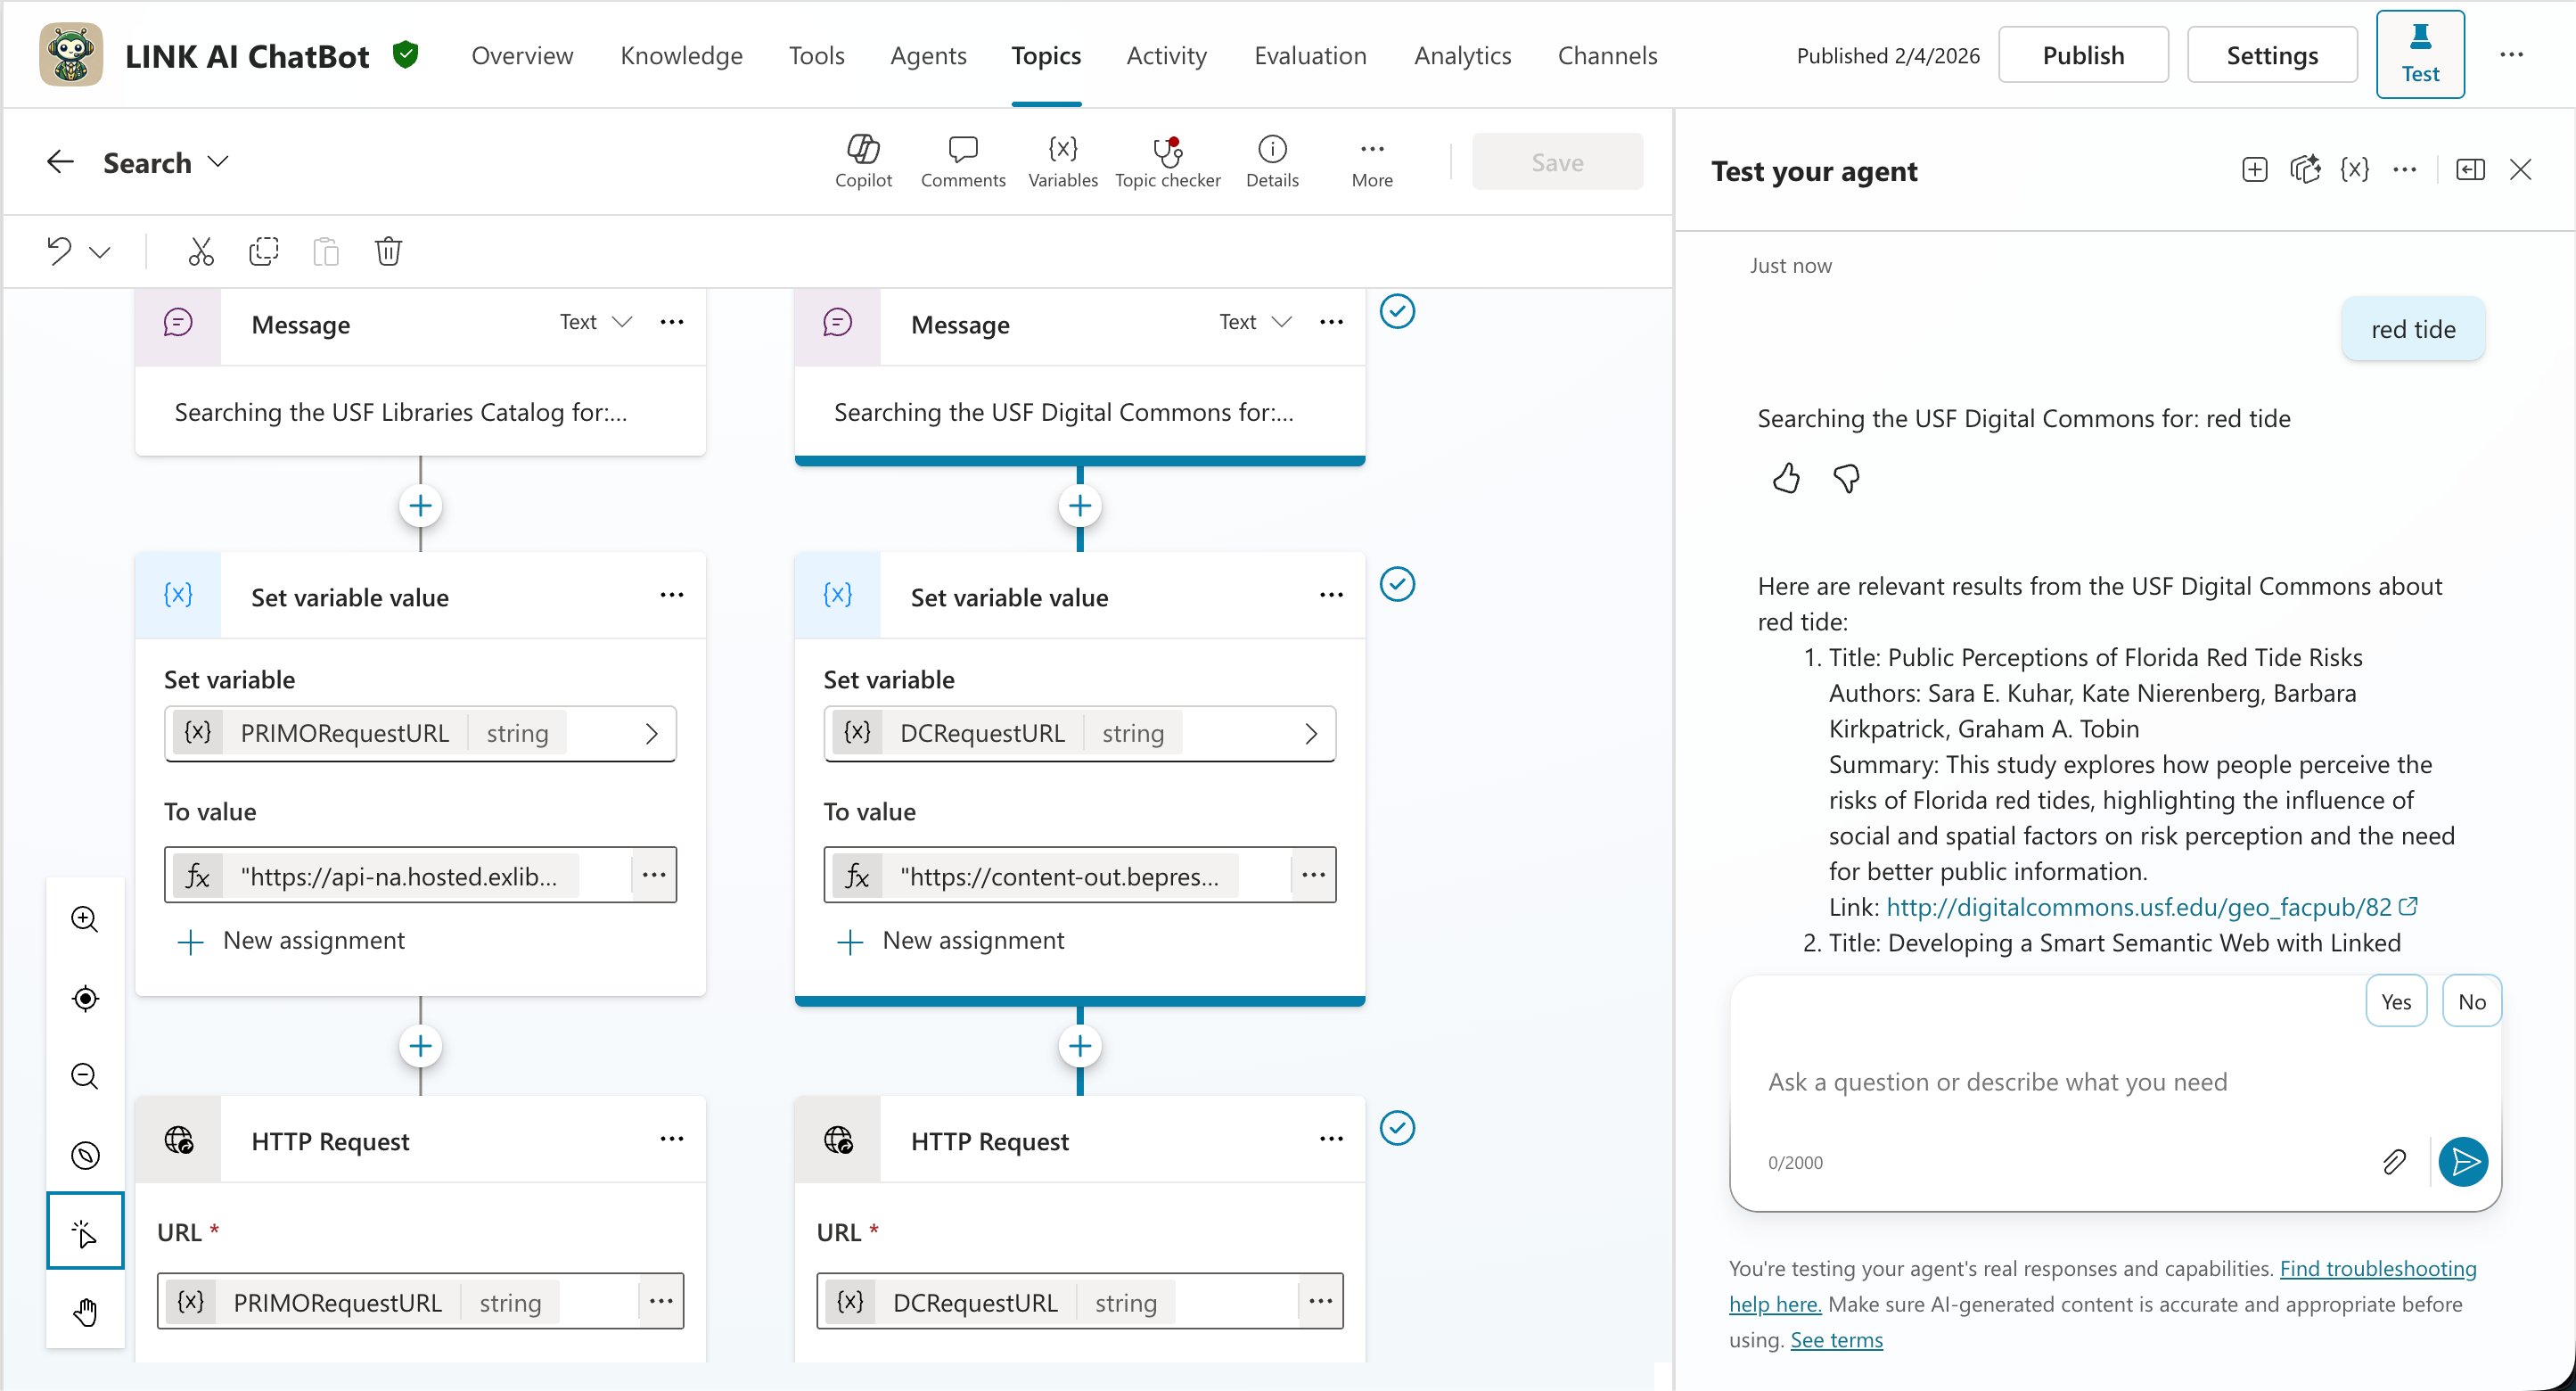Open the See terms link

coord(1836,1340)
